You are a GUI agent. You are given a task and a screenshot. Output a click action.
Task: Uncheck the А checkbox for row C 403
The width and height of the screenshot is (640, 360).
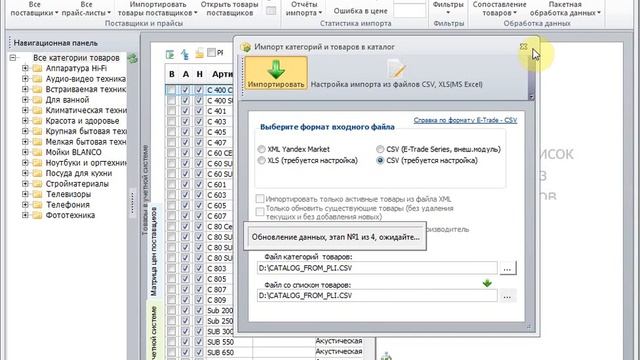(x=185, y=122)
